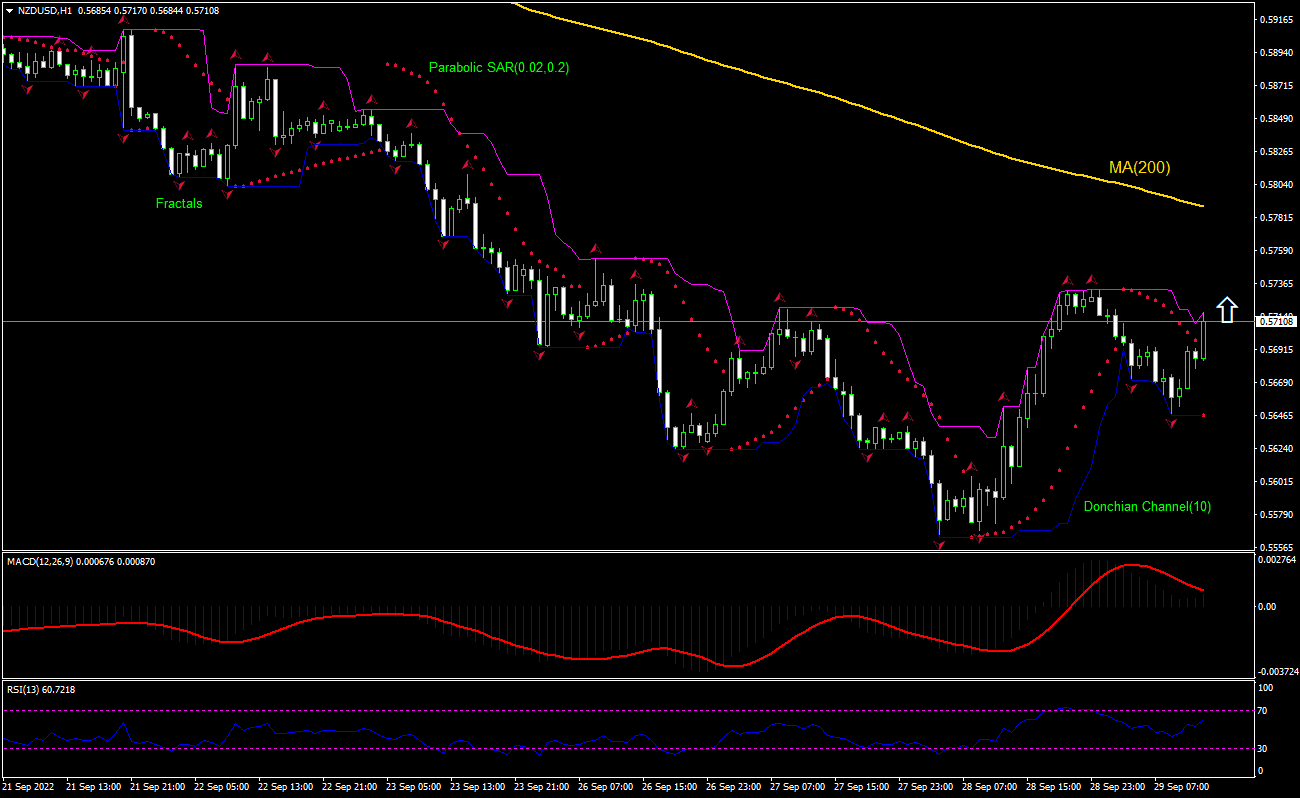The width and height of the screenshot is (1300, 798).
Task: Click the Donchian Channel(10) label
Action: point(1147,507)
